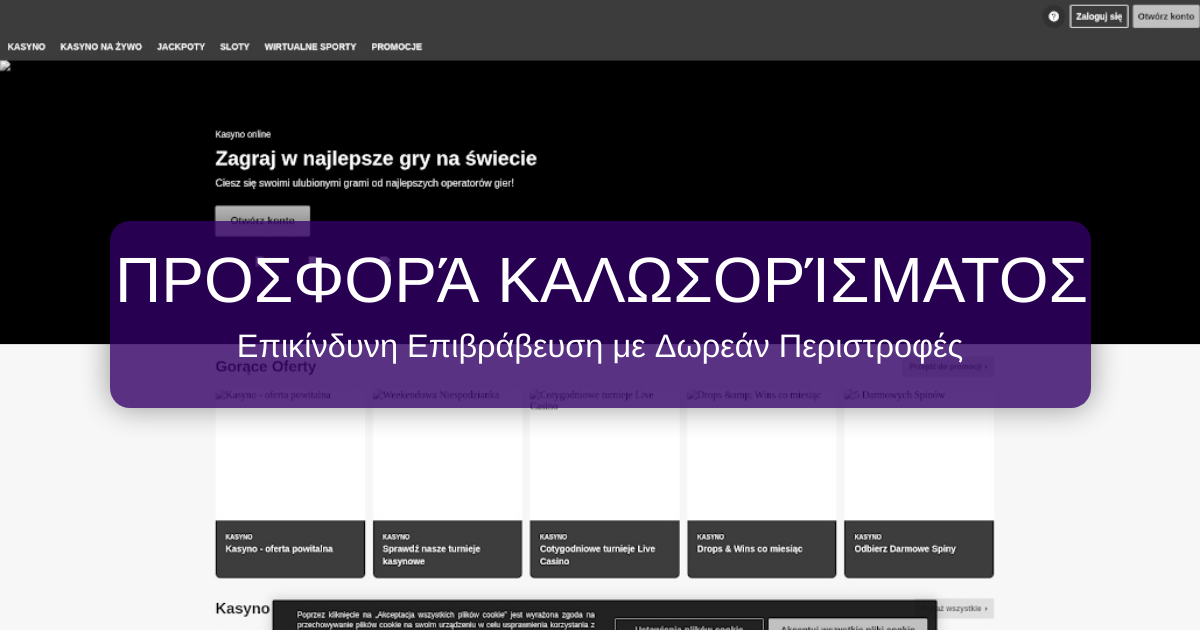Click the Kasyno section heading at the bottom
This screenshot has height=630, width=1200.
tap(242, 608)
